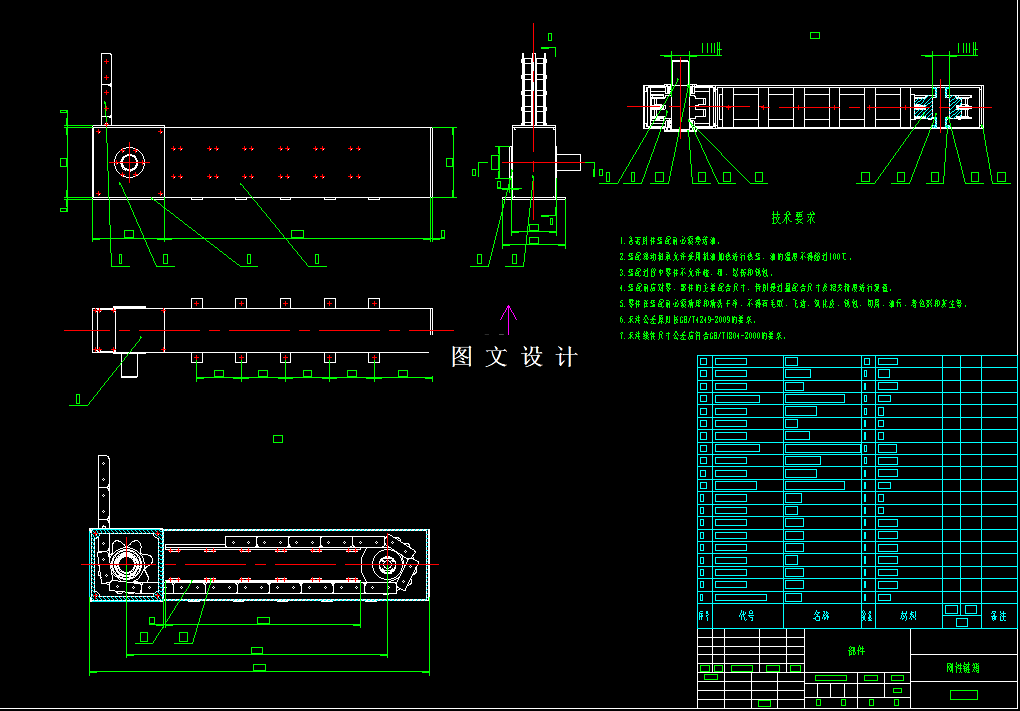Click the 名称 column header

[822, 615]
